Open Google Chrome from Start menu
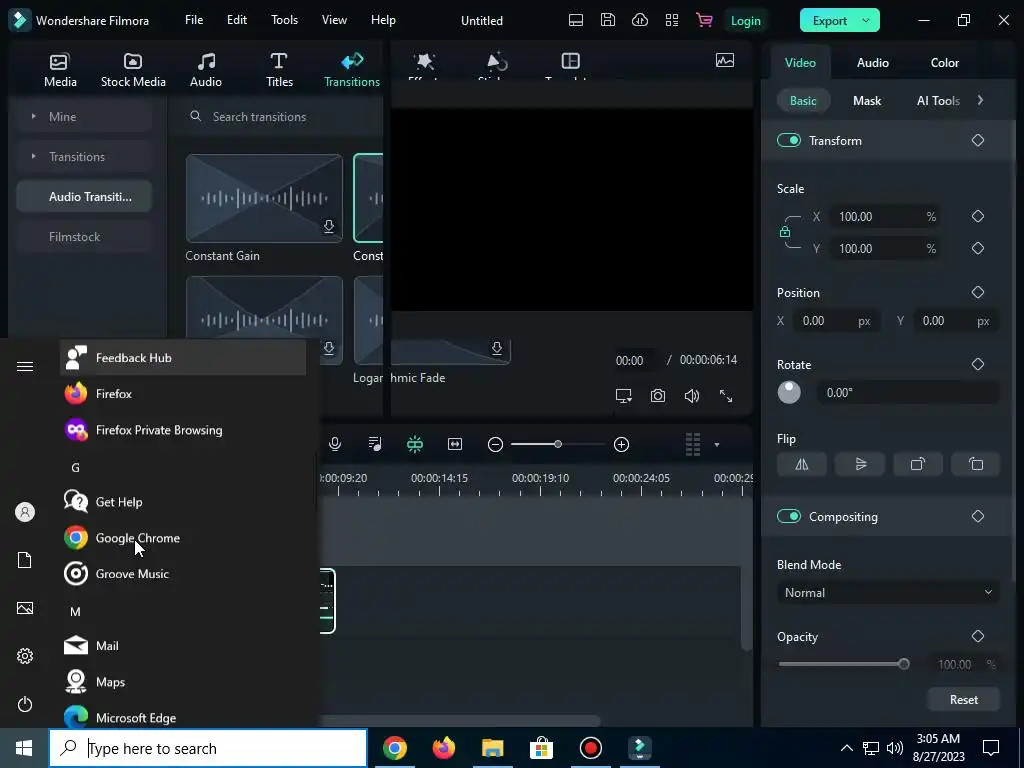This screenshot has width=1024, height=768. 183,537
